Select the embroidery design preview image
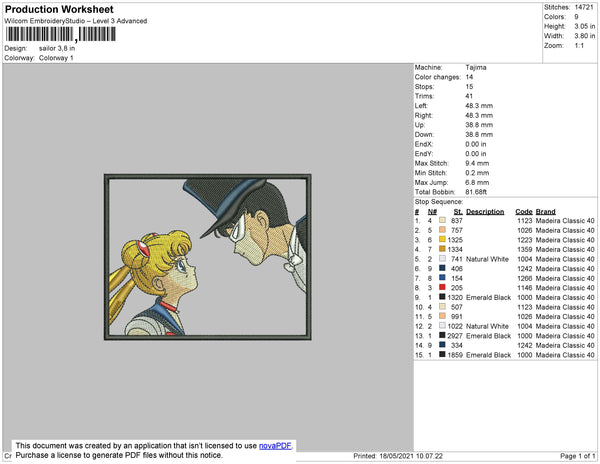The height and width of the screenshot is (464, 600). (x=208, y=257)
